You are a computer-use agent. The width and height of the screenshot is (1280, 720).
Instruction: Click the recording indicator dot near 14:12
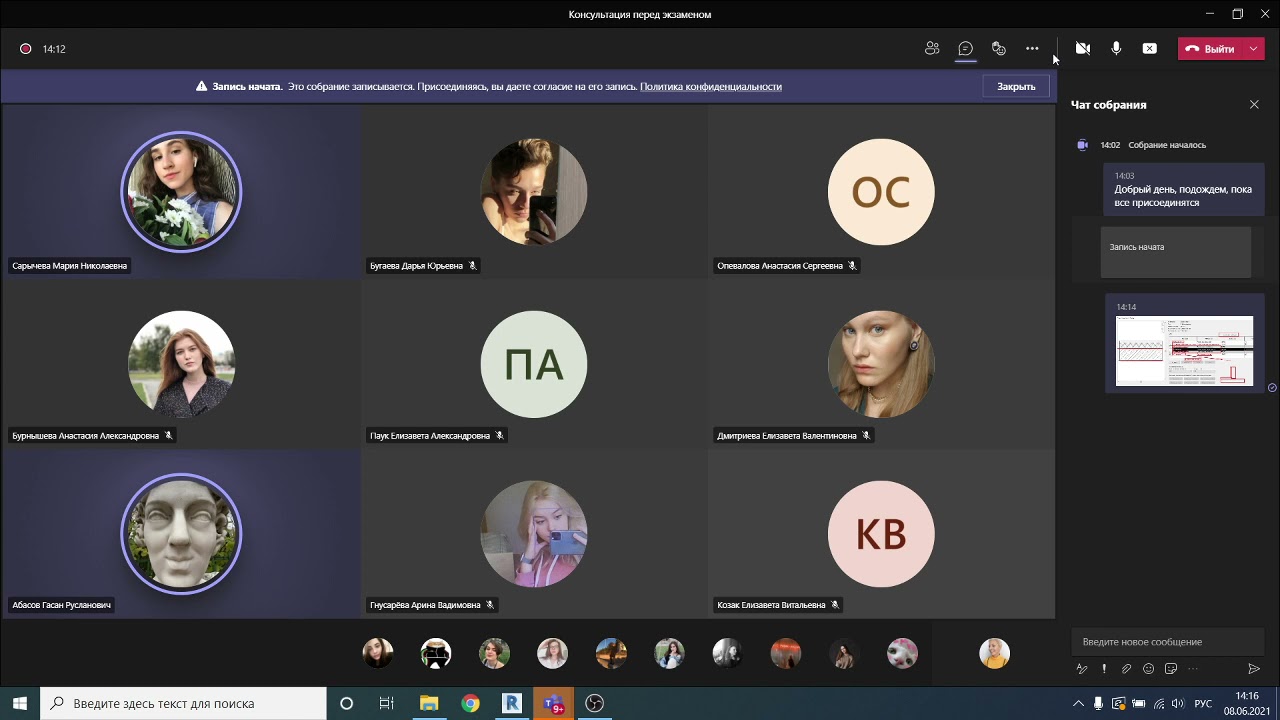(25, 49)
